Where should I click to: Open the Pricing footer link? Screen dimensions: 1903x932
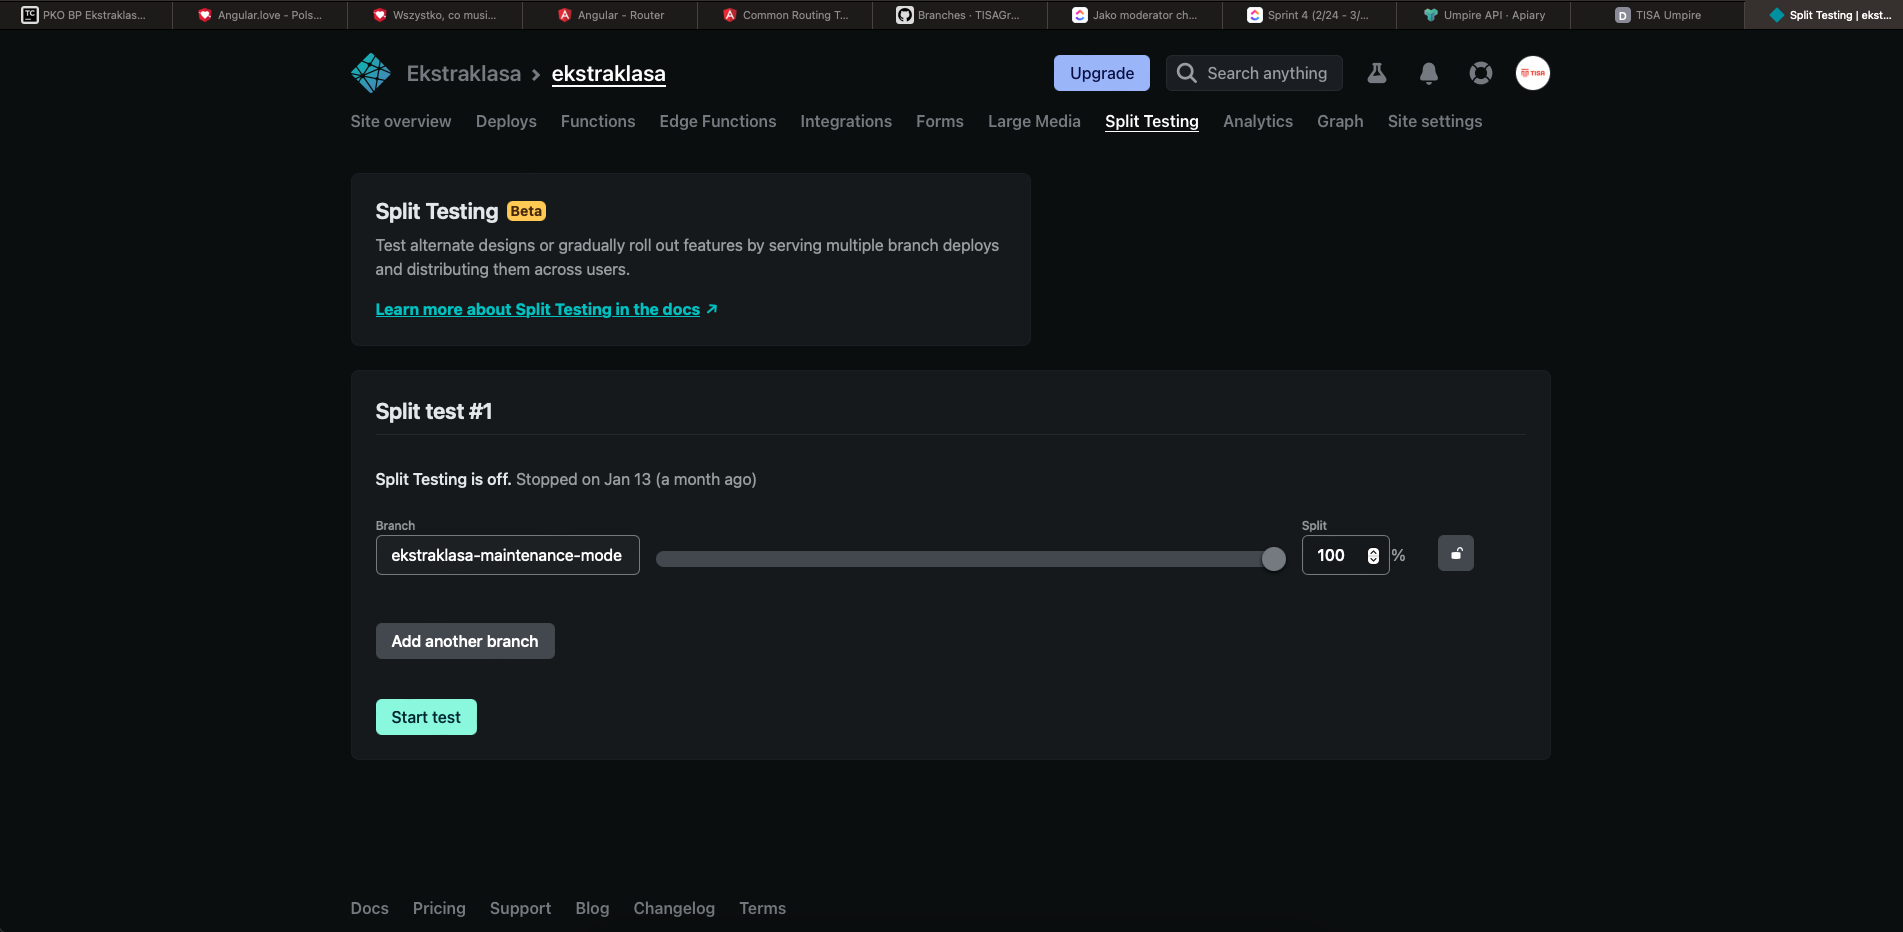click(x=439, y=908)
